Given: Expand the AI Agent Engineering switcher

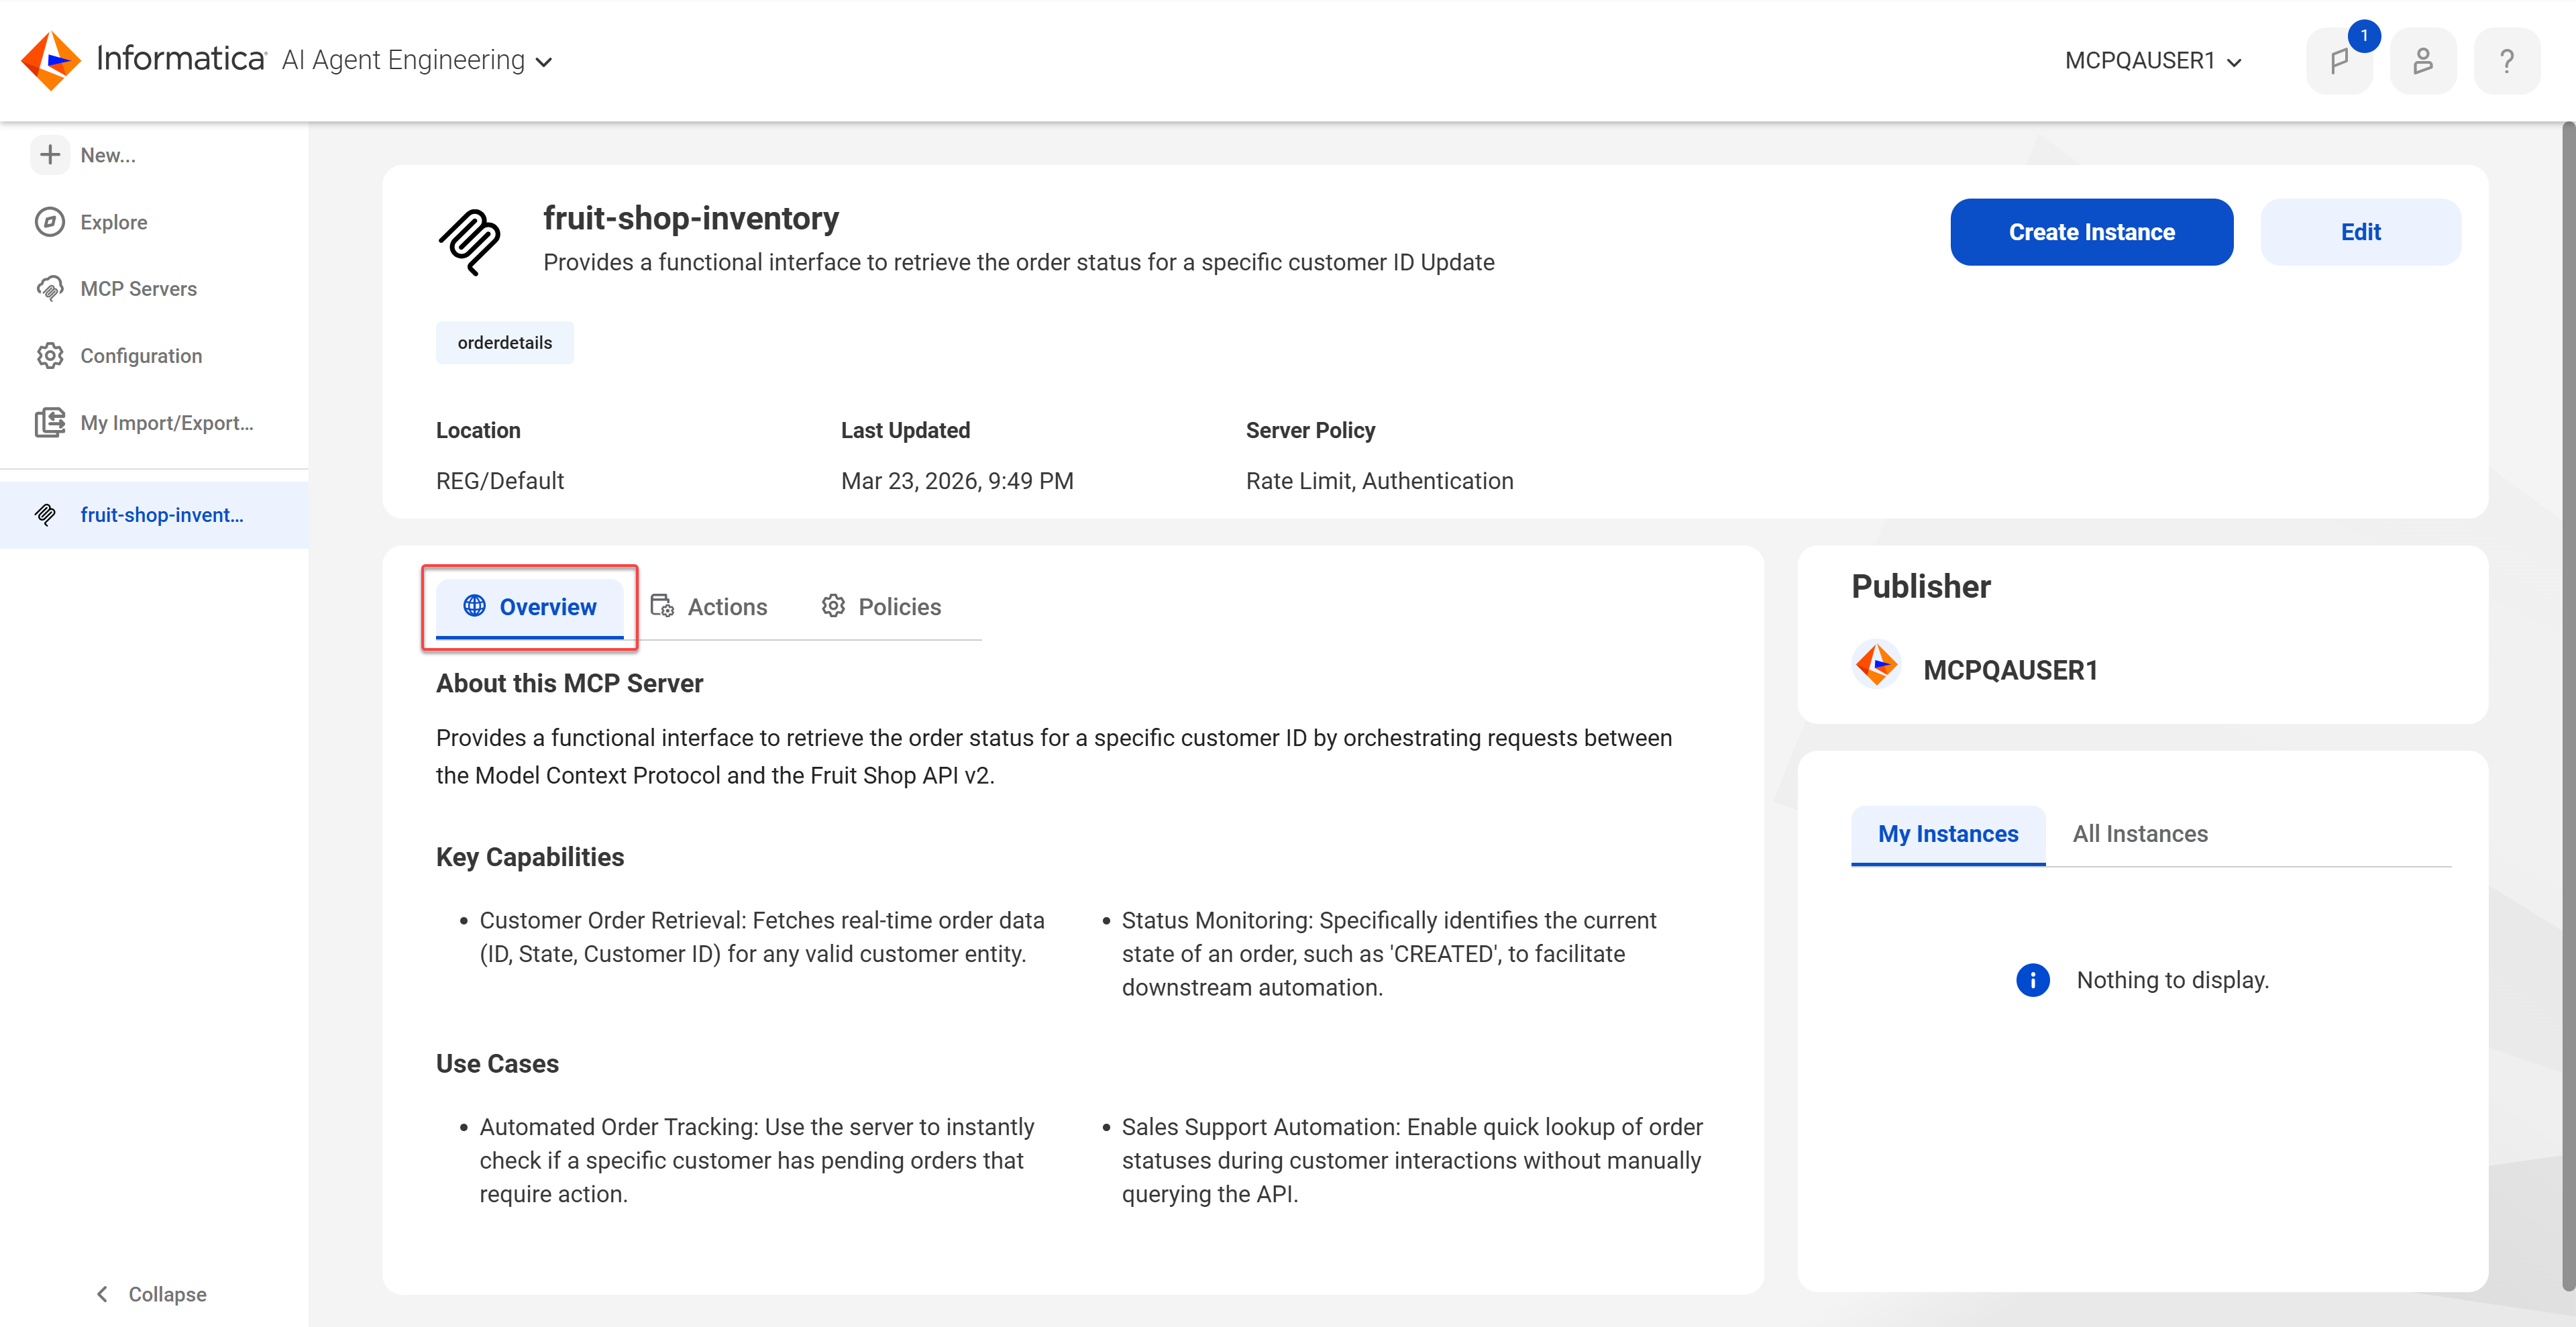Looking at the screenshot, I should coord(417,61).
